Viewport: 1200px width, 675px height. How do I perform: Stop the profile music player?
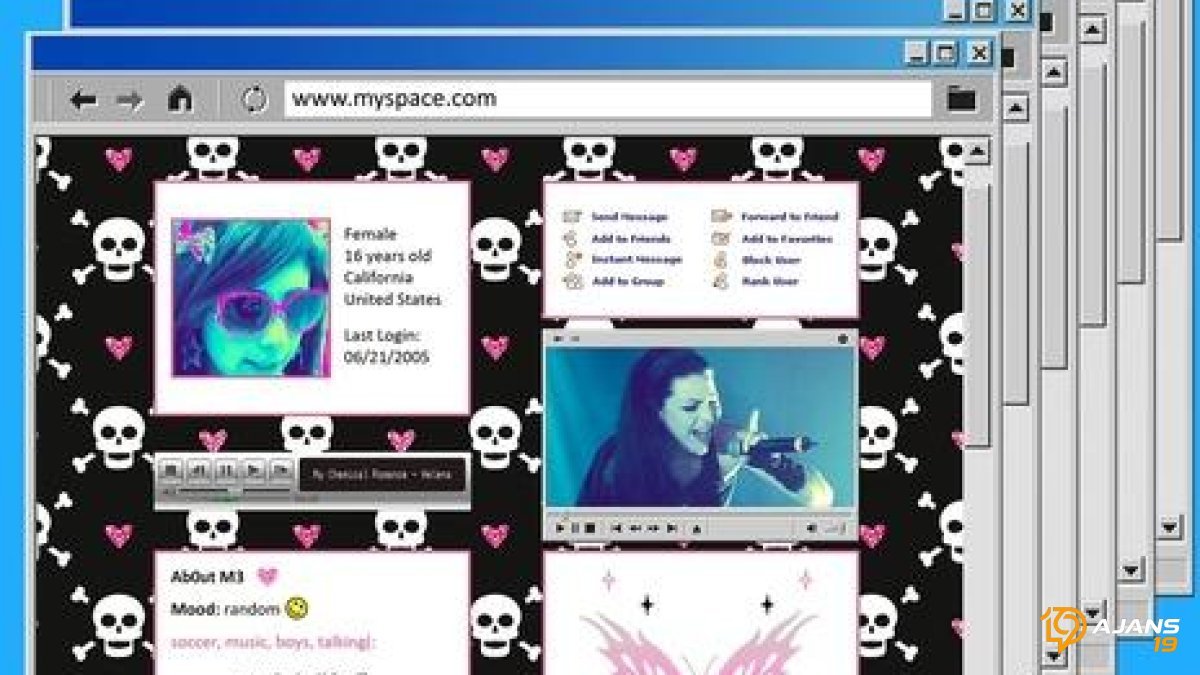click(171, 470)
